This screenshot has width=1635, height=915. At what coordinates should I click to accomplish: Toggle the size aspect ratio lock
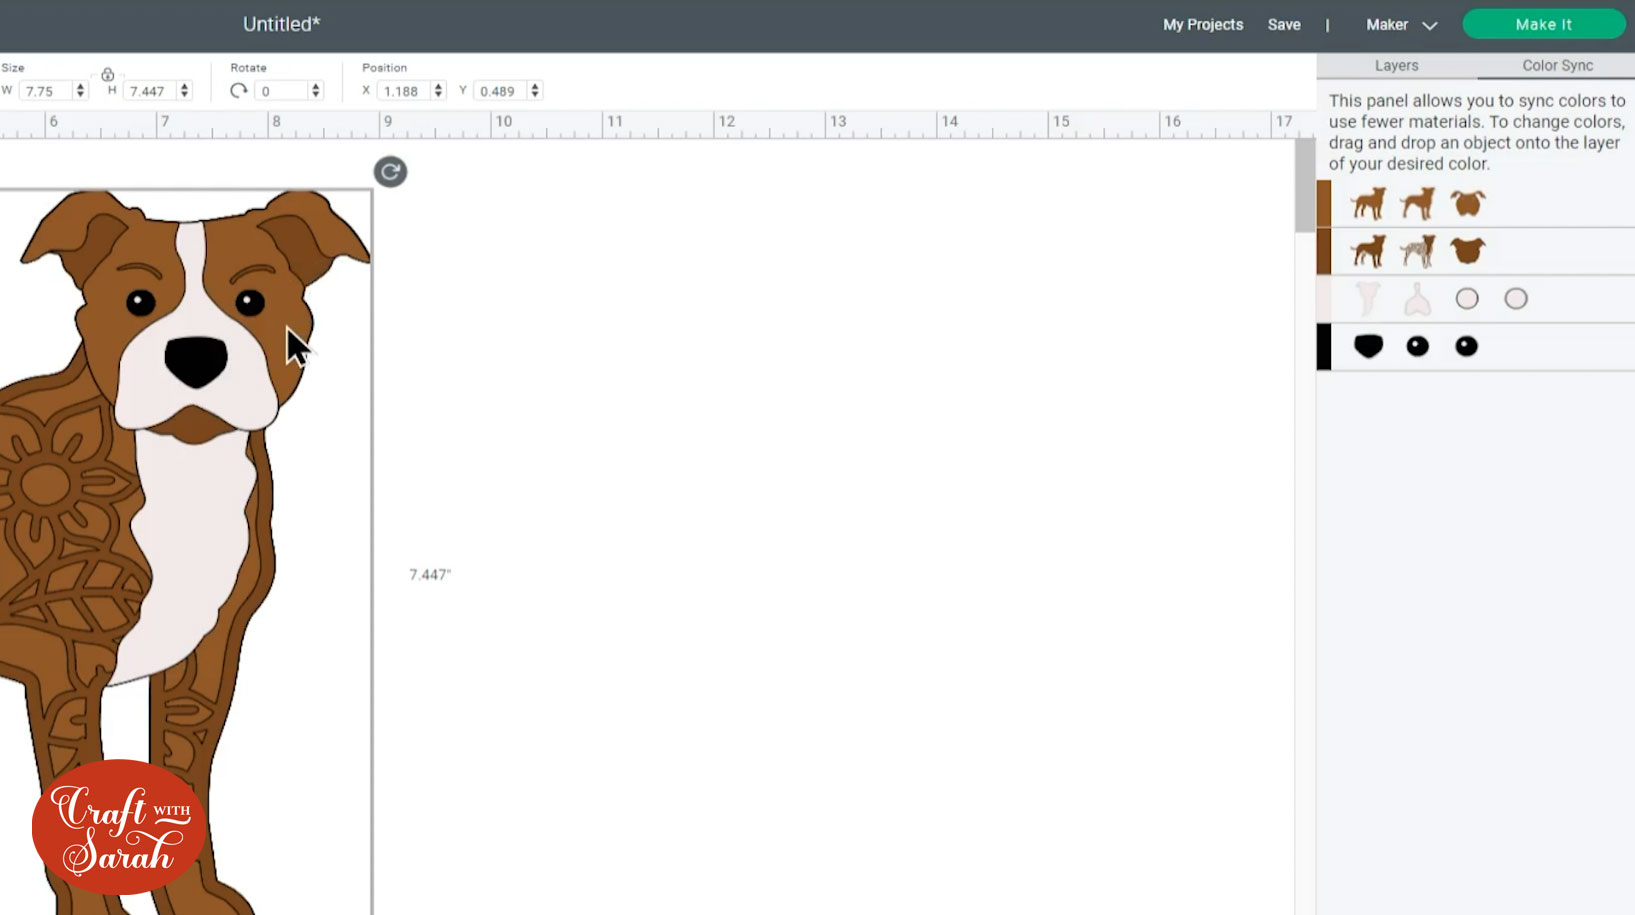108,75
